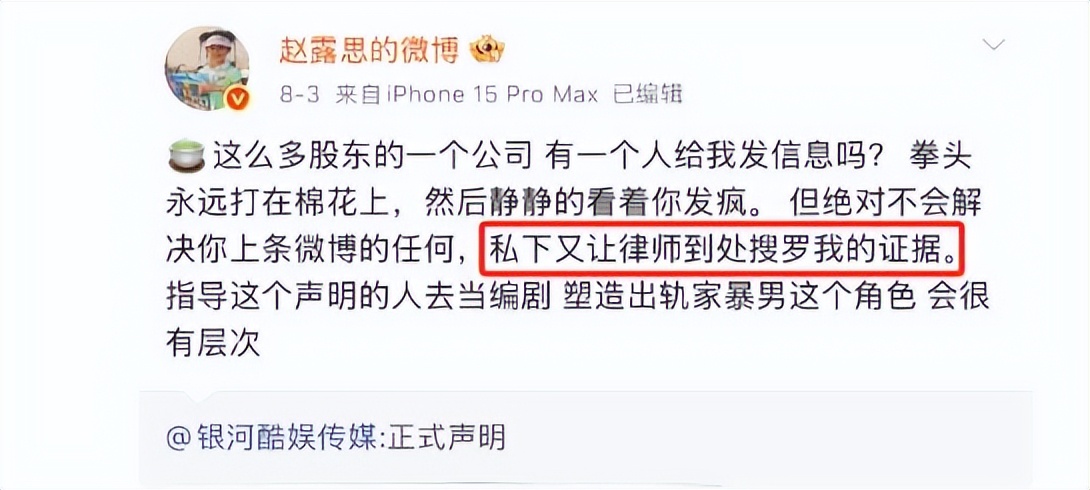Click 正式声明 in the reposted card

click(x=447, y=438)
